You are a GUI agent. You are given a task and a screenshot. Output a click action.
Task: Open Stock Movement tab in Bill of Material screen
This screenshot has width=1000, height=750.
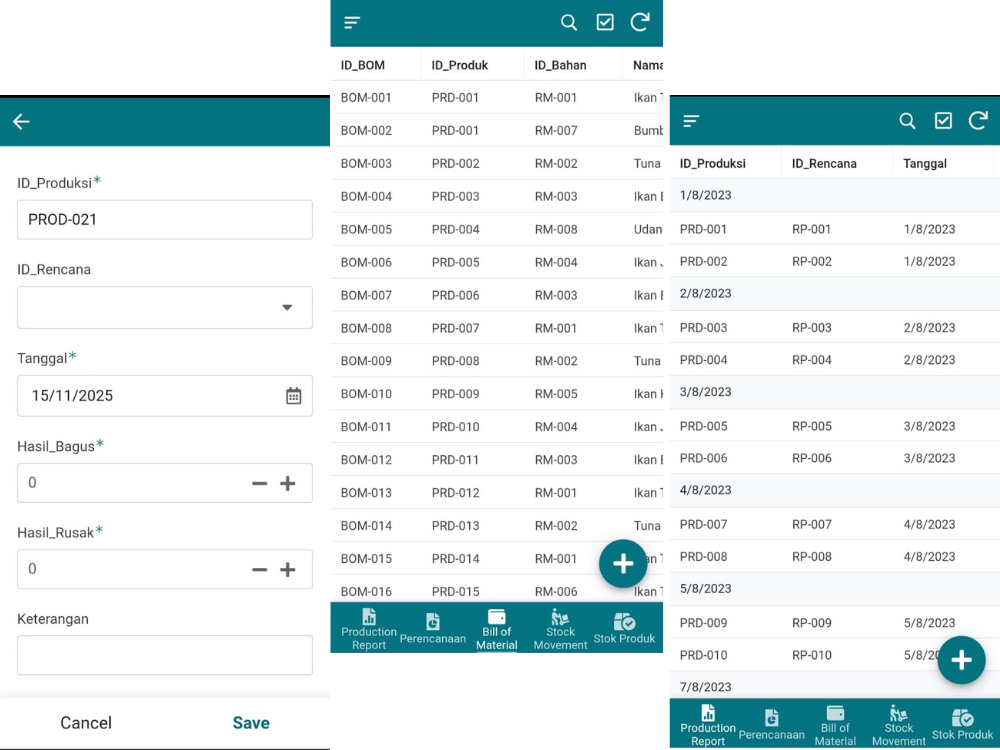click(x=561, y=629)
